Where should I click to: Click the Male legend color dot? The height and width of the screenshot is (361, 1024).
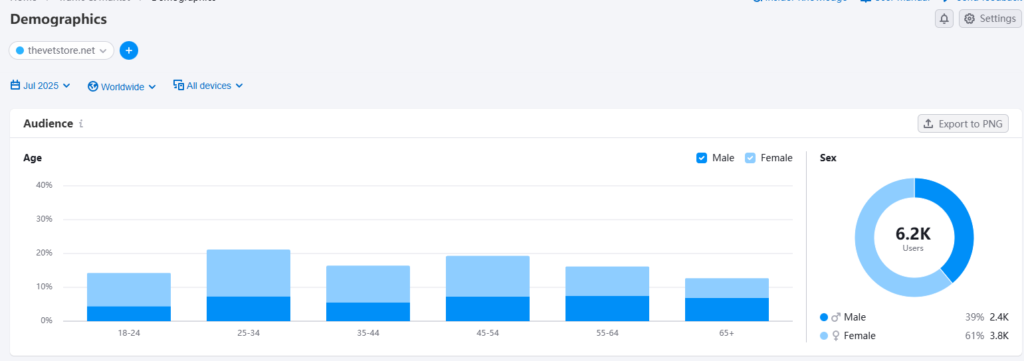(824, 317)
